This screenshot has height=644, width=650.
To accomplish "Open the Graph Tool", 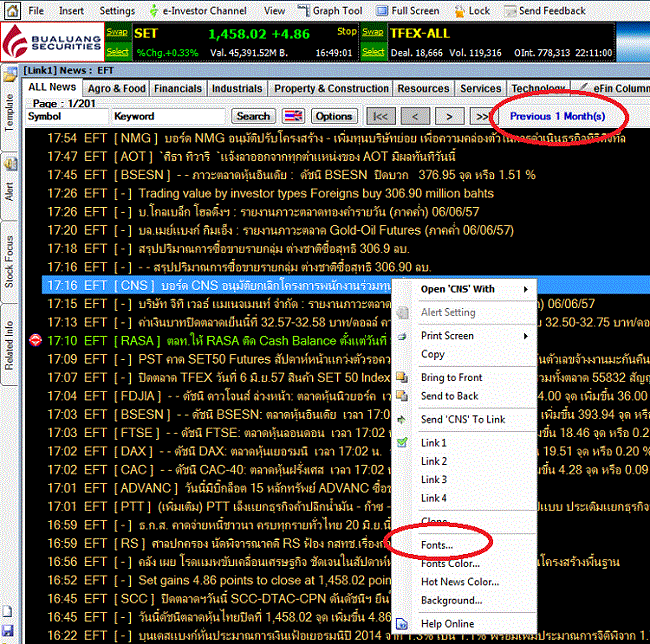I will [x=330, y=11].
